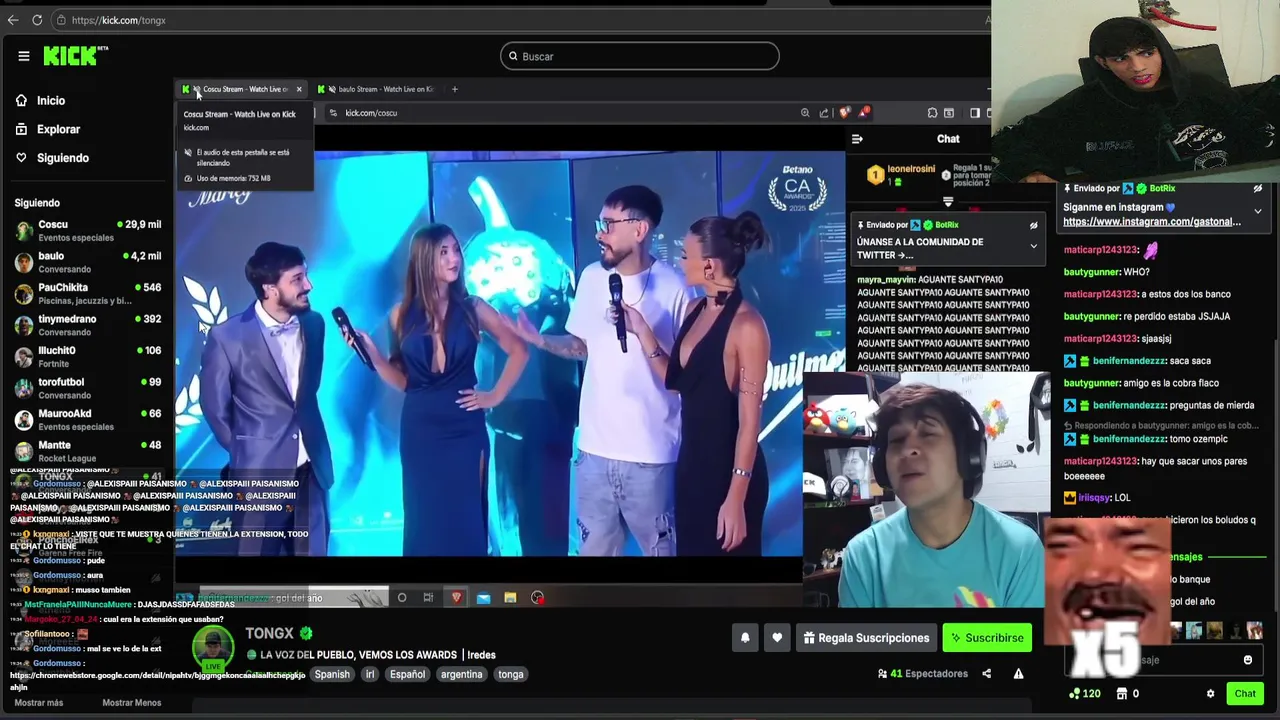This screenshot has height=720, width=1280.
Task: Toggle follow heart for TONGX
Action: [x=777, y=638]
